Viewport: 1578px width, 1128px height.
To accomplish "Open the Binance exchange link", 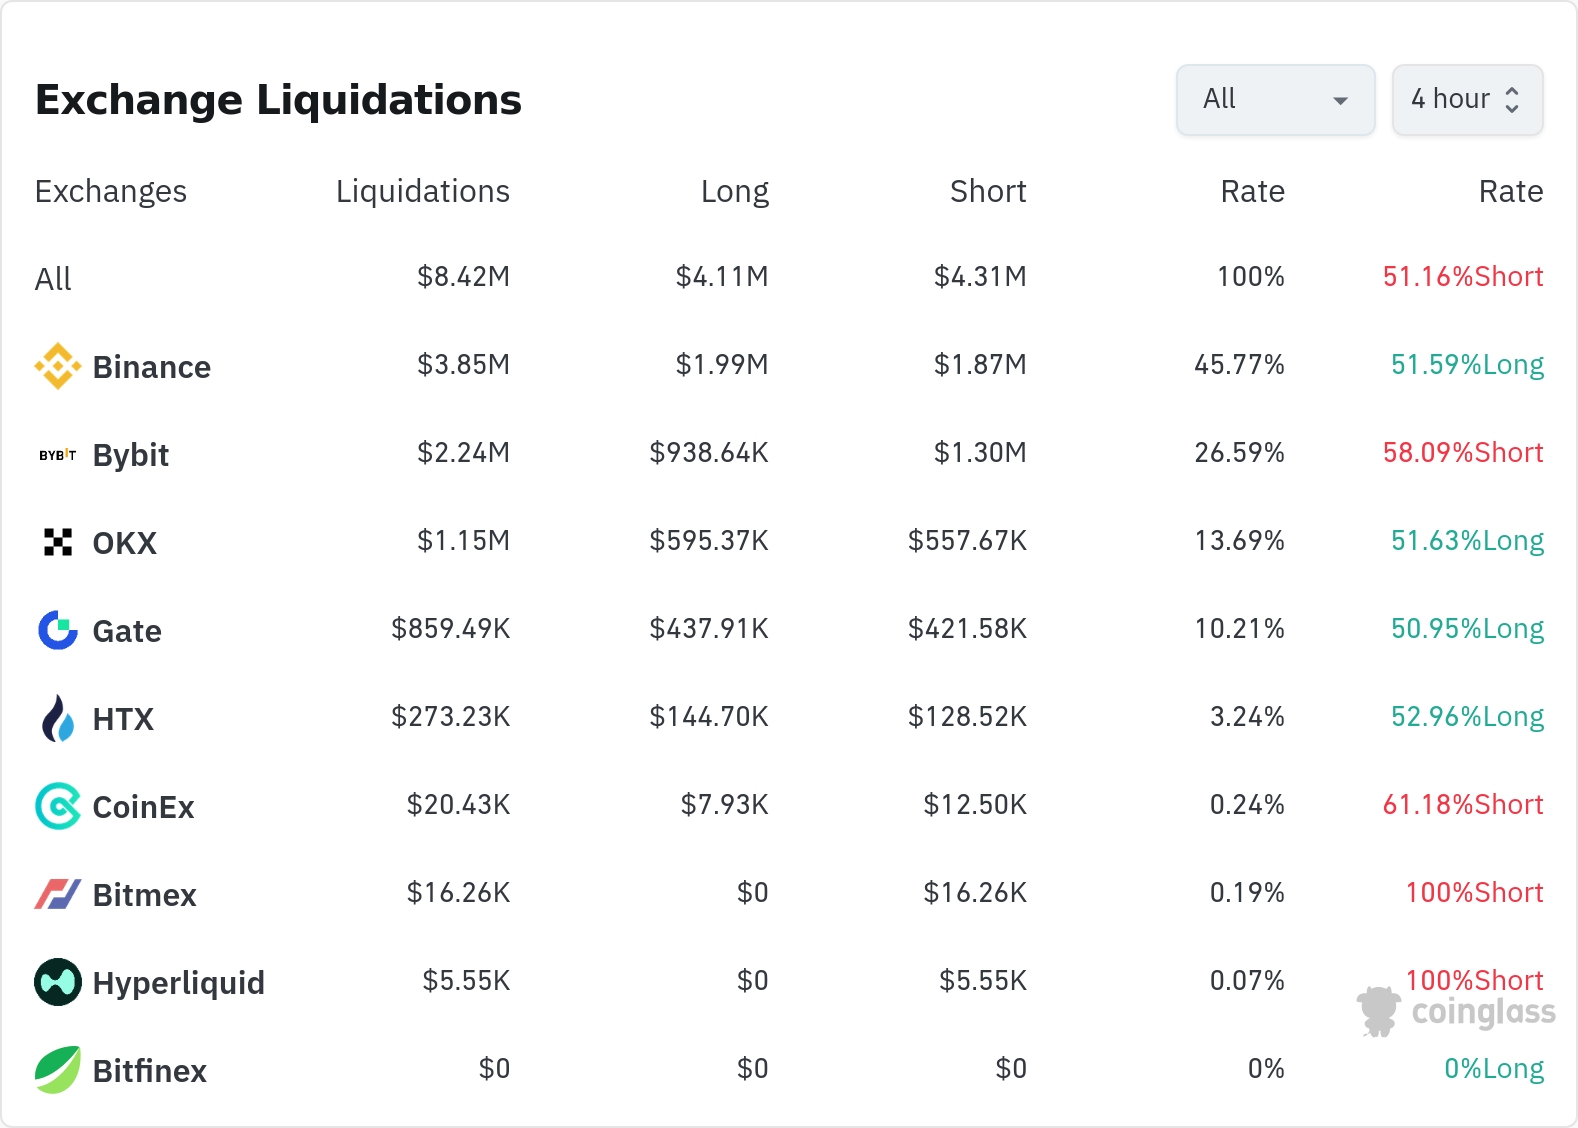I will [151, 367].
